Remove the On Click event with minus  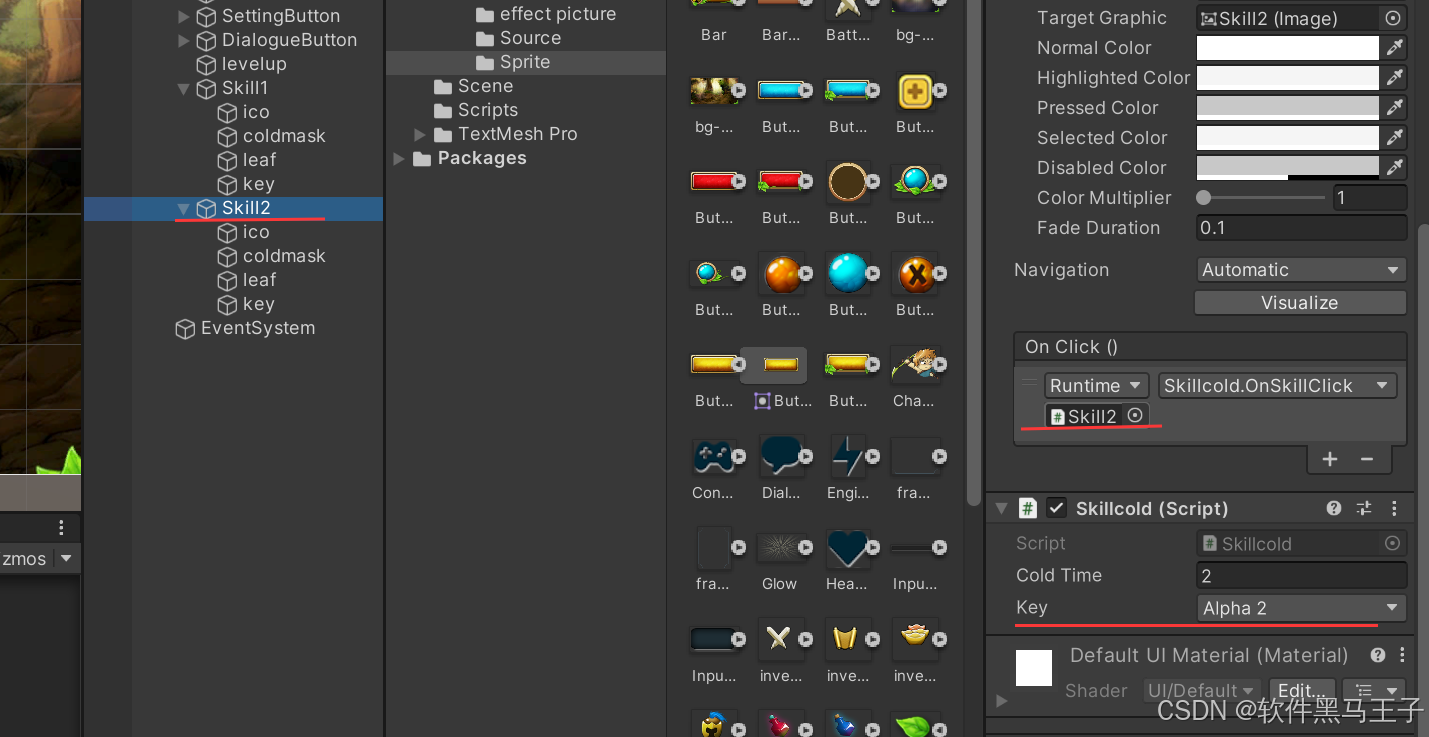pyautogui.click(x=1367, y=459)
